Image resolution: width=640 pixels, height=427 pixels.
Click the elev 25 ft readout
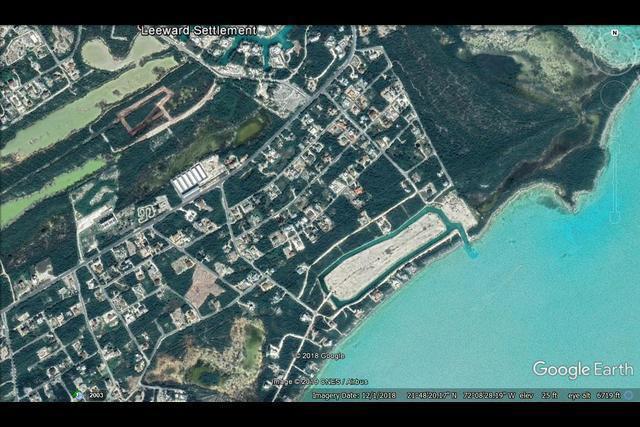539,395
